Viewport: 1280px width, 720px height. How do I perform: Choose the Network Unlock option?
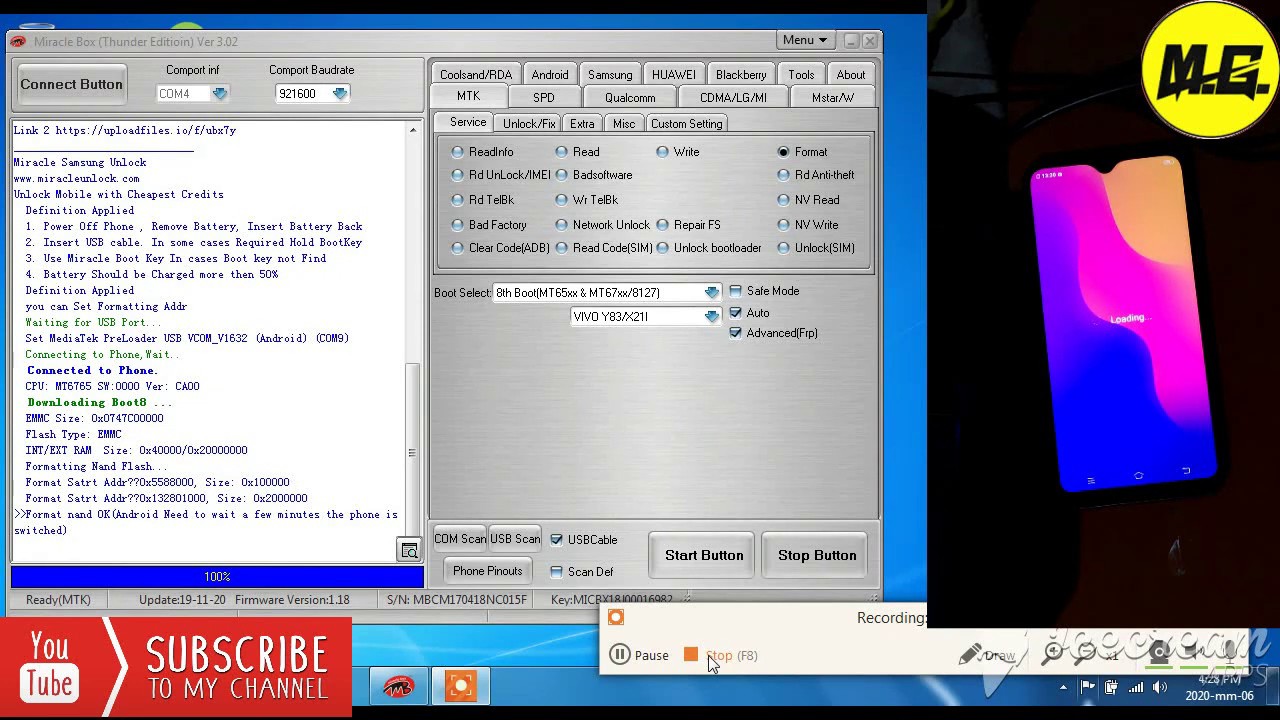pos(562,225)
